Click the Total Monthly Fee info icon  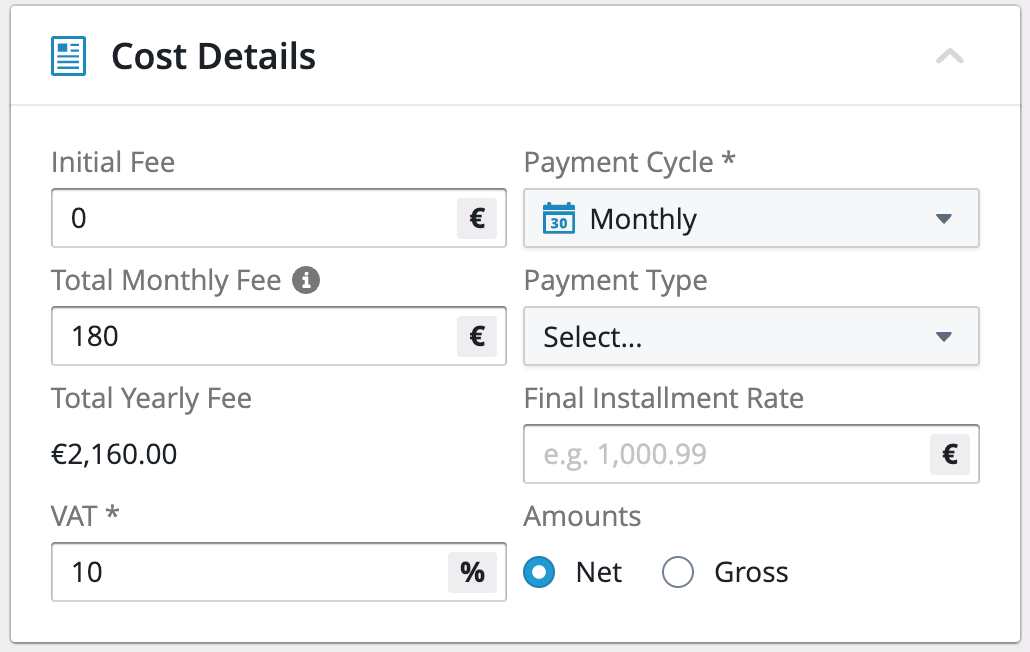tap(306, 282)
